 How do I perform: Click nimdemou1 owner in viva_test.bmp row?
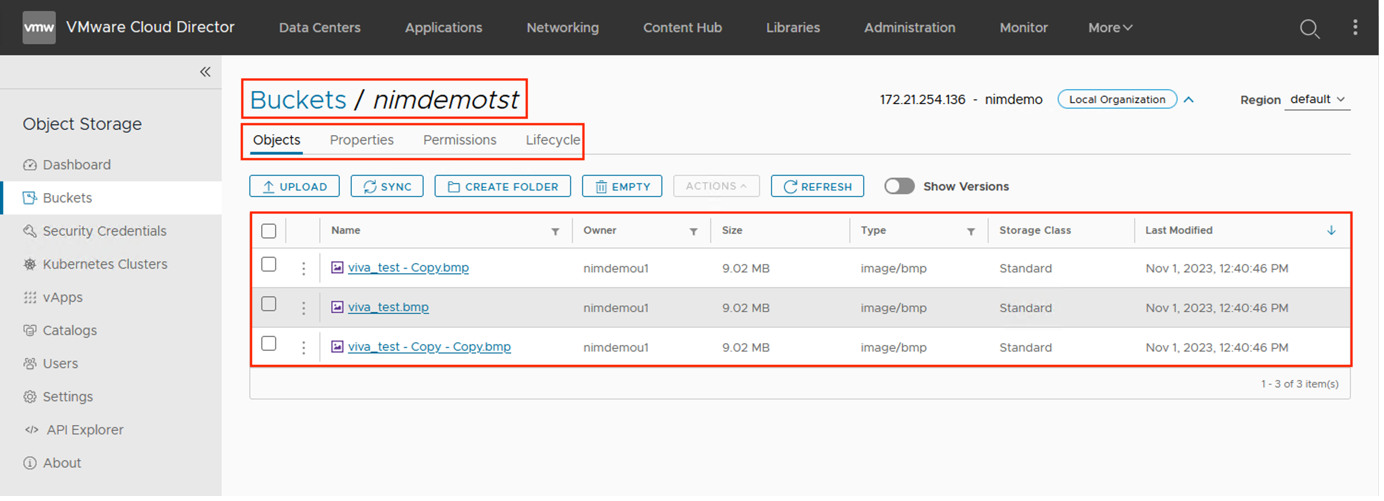[616, 308]
